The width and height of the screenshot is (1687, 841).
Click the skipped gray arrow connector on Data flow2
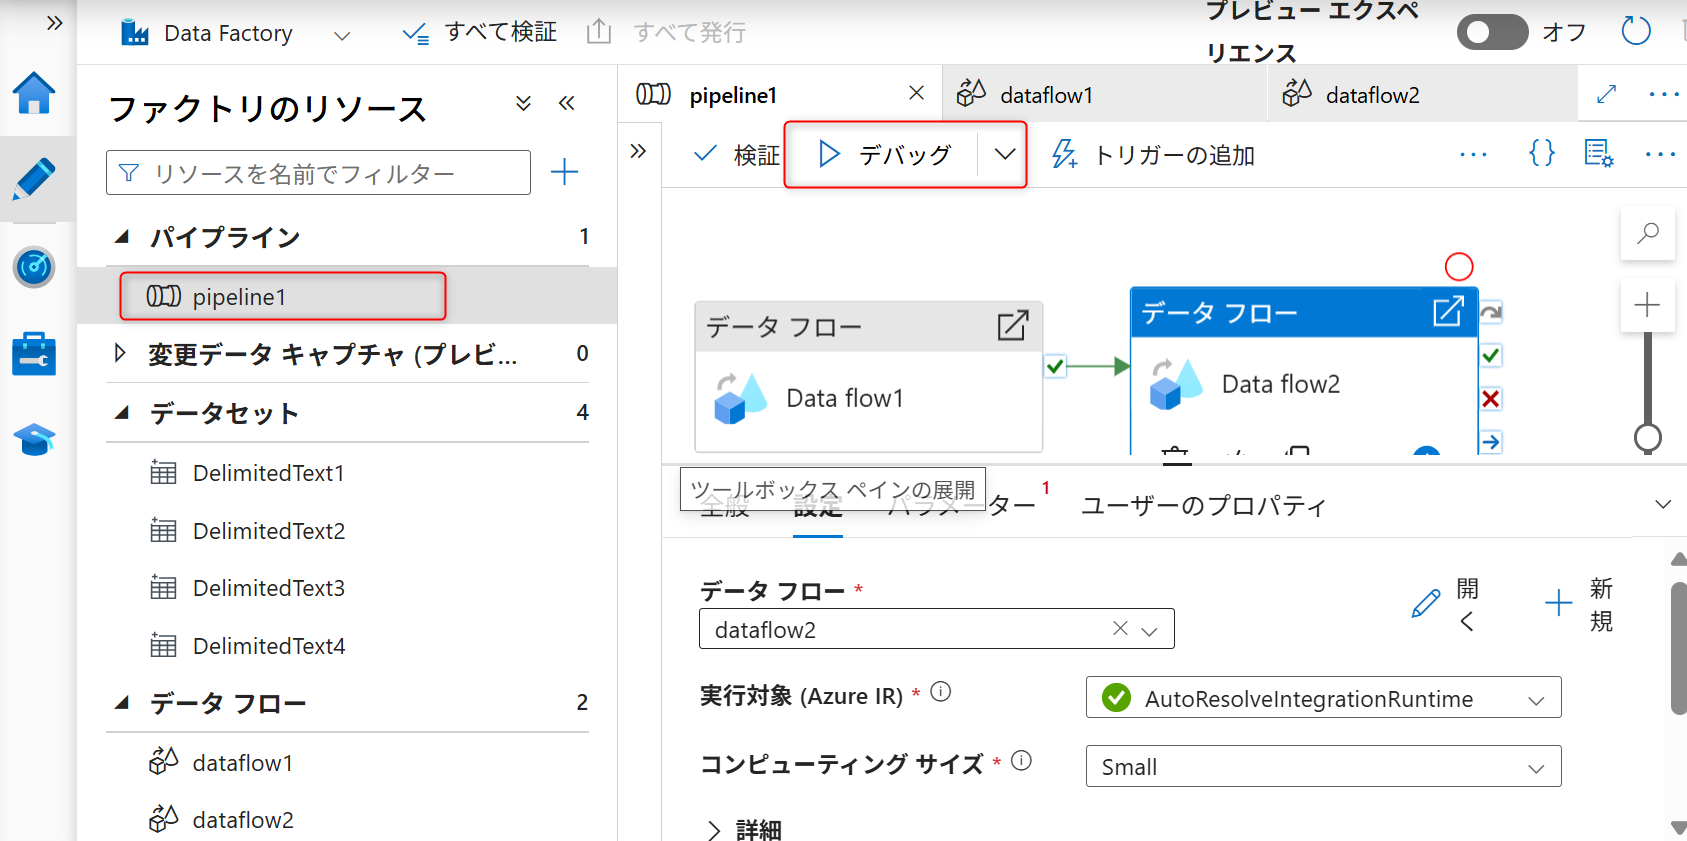tap(1491, 312)
